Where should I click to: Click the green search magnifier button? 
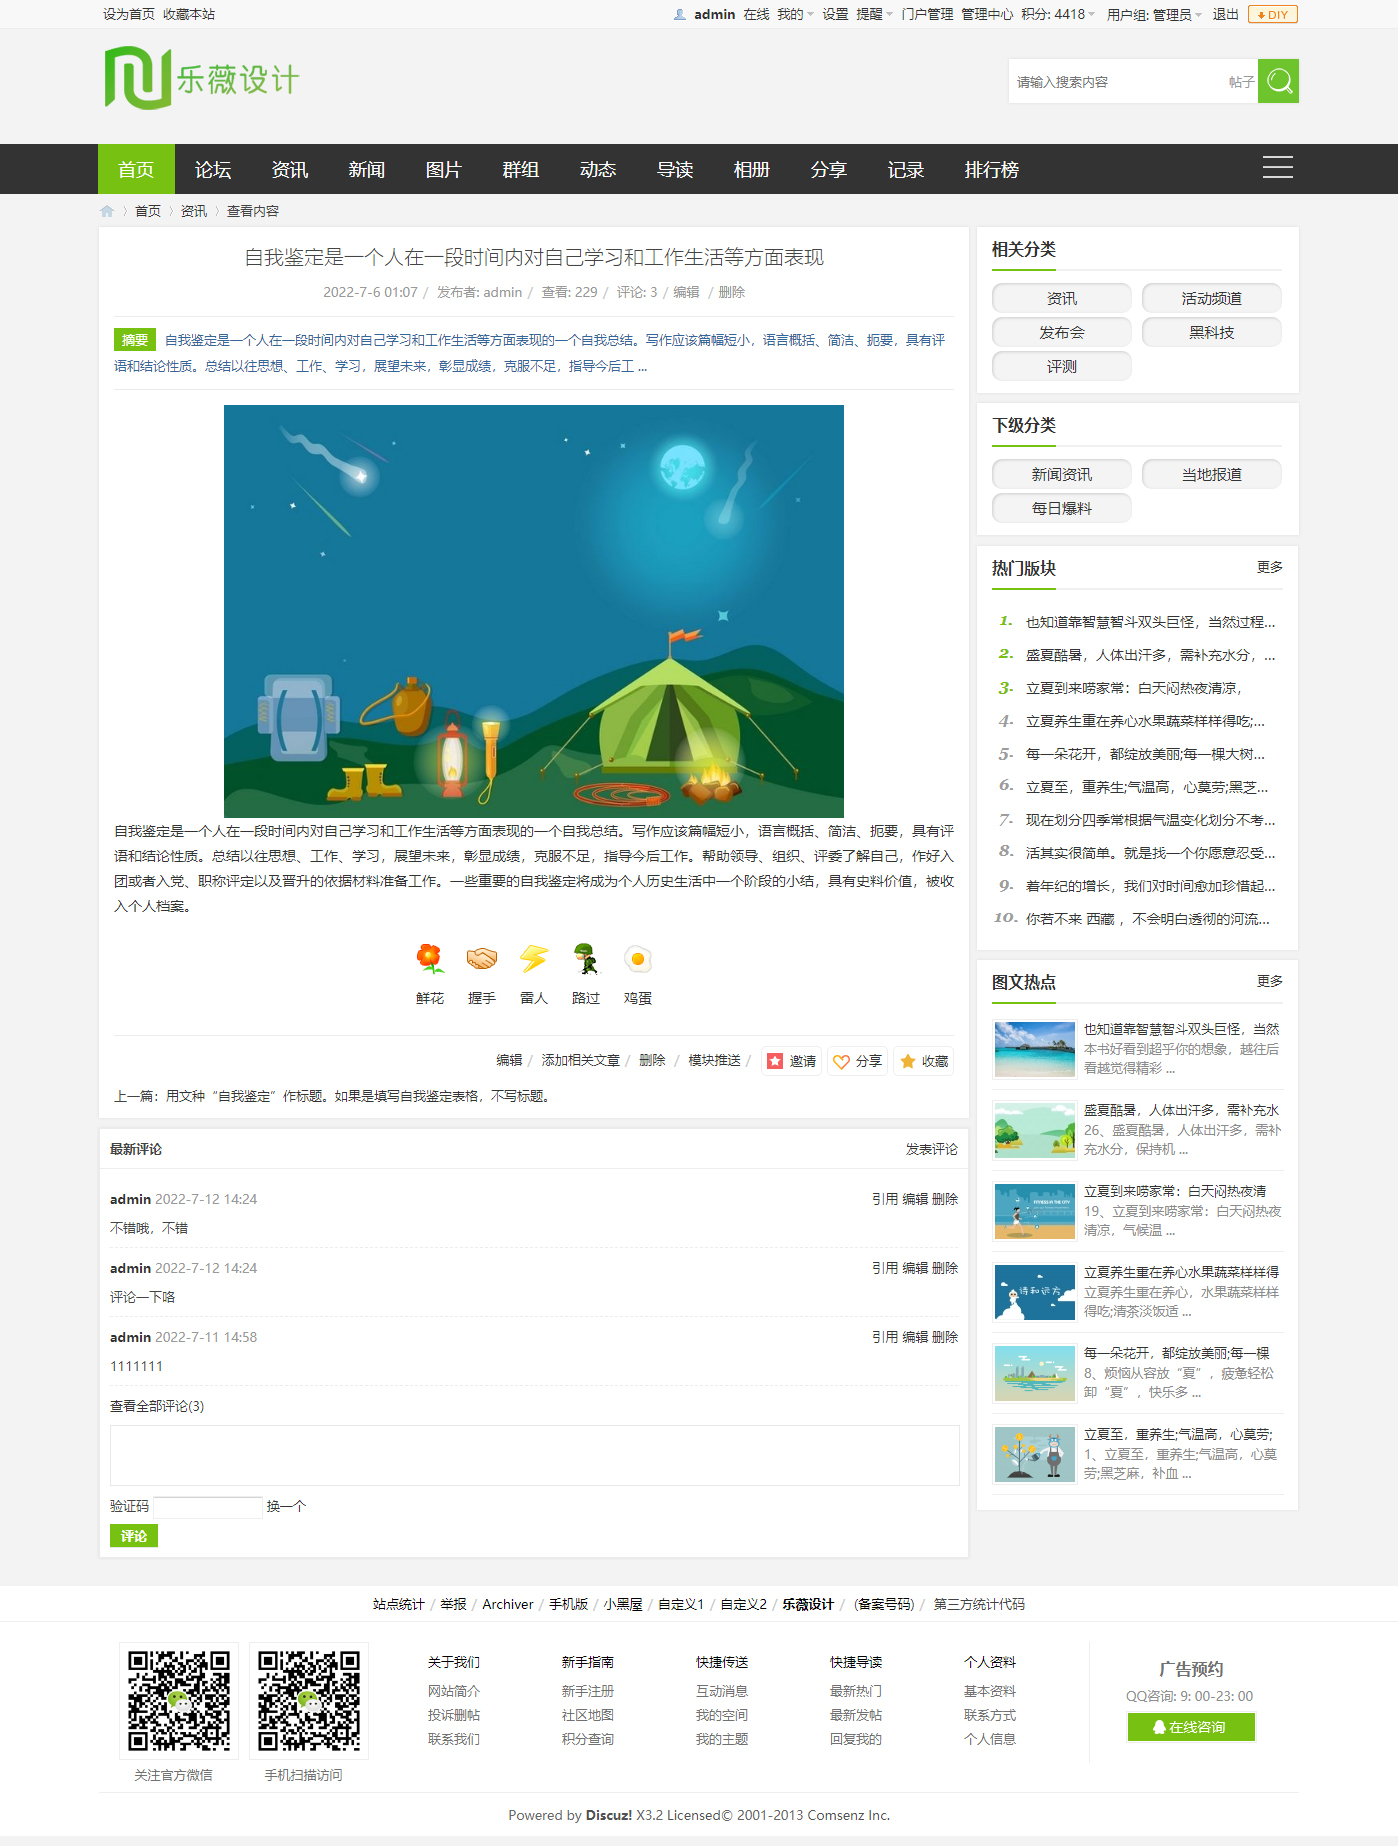point(1277,81)
